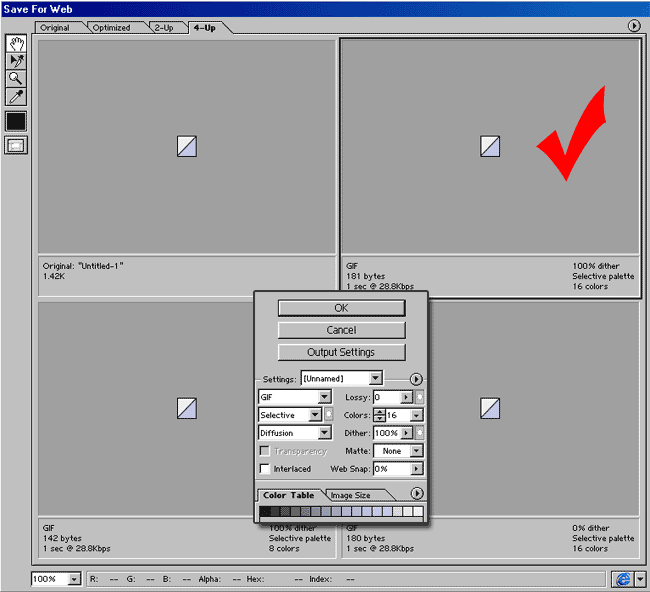Screen dimensions: 650x592
Task: Click the Lossy value input field
Action: (x=385, y=397)
